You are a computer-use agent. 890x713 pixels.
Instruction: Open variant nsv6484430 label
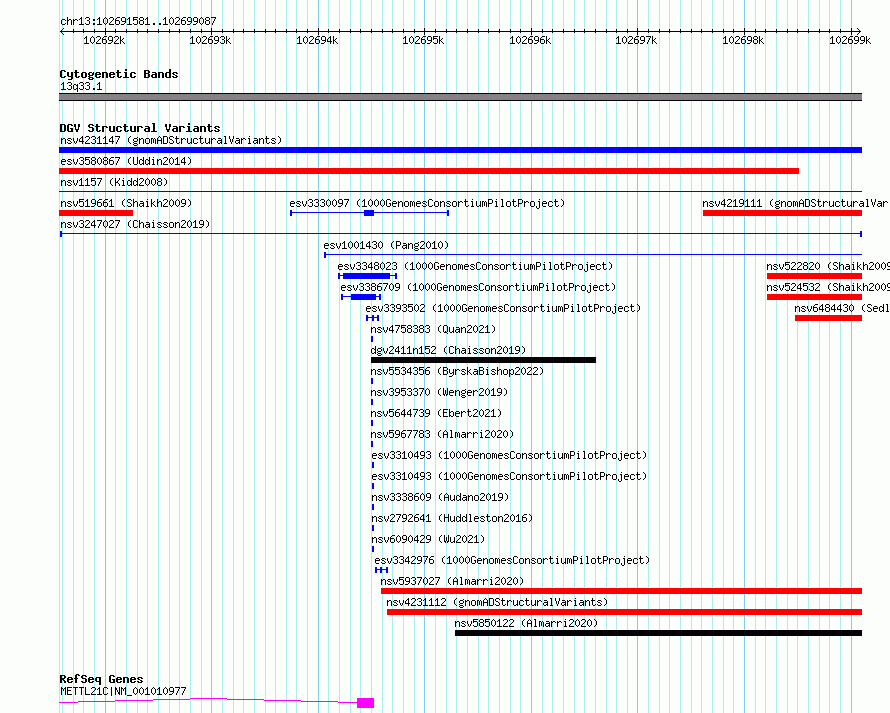(842, 308)
